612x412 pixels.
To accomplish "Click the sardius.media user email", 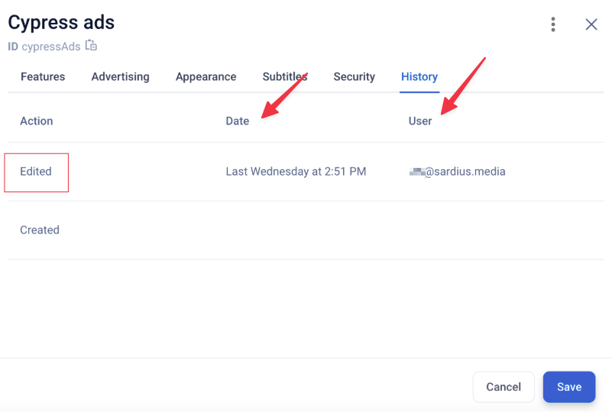I will [457, 172].
